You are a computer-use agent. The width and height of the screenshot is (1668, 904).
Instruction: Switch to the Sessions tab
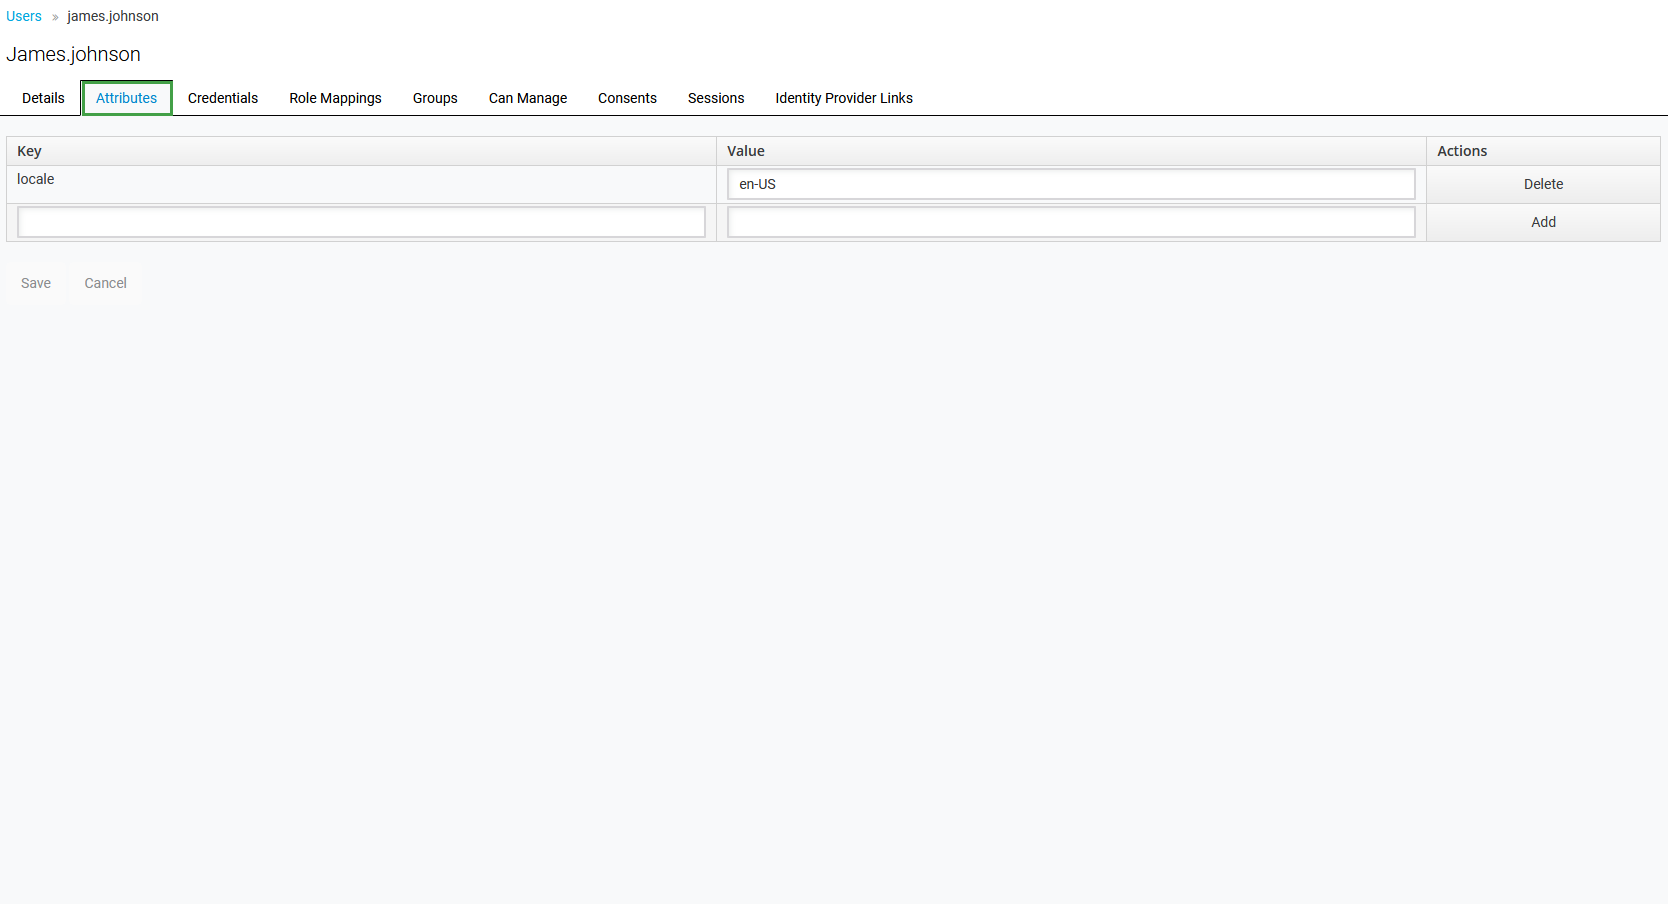click(x=716, y=98)
